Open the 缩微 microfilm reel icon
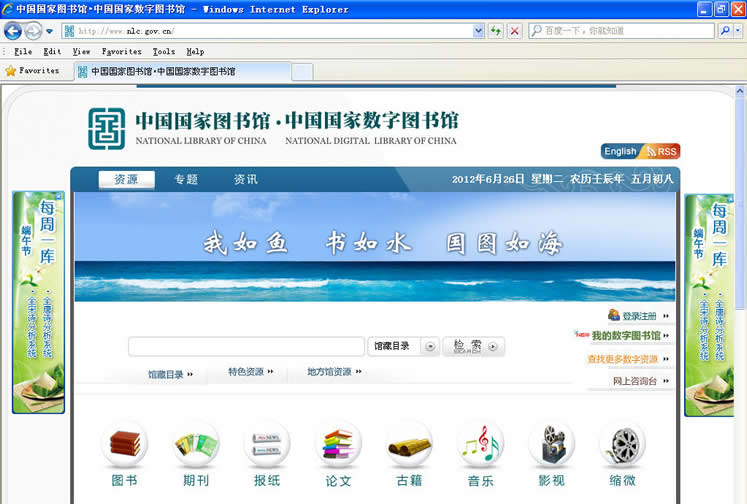747x504 pixels. (623, 444)
